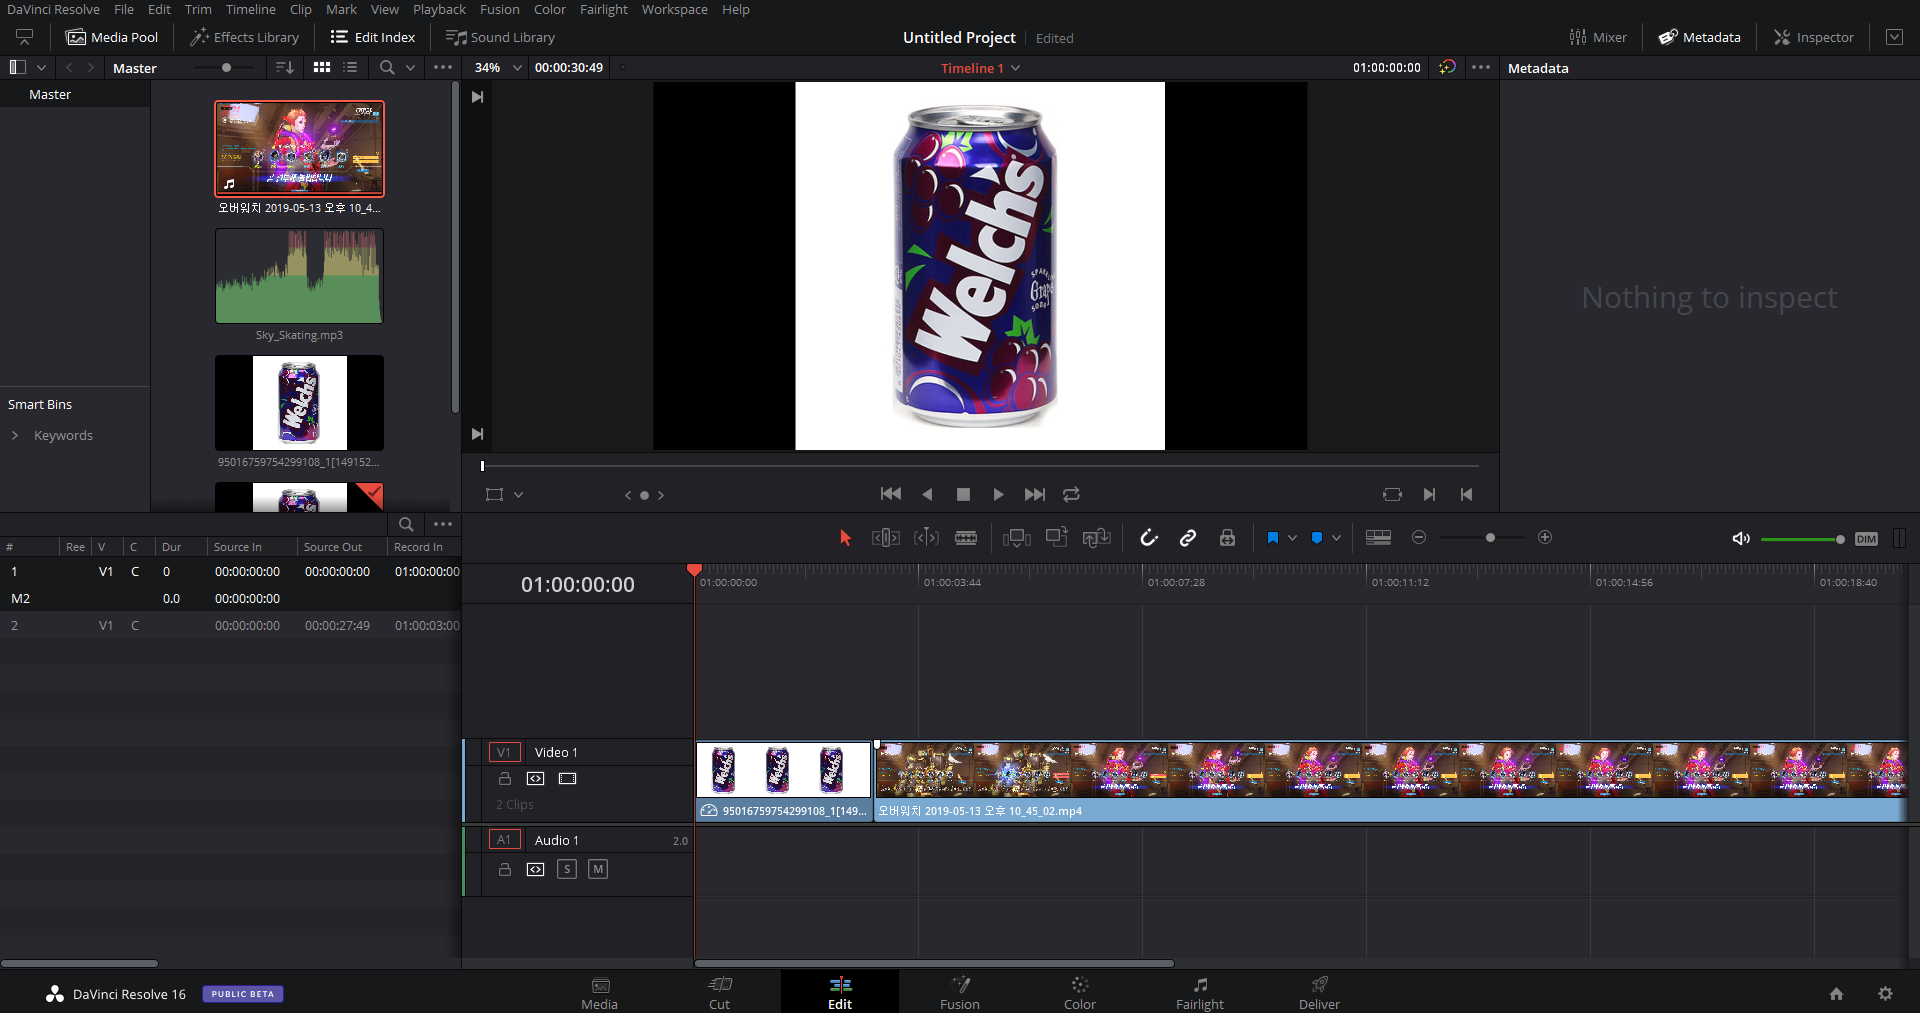
Task: Switch to the Cut page tab
Action: click(719, 993)
